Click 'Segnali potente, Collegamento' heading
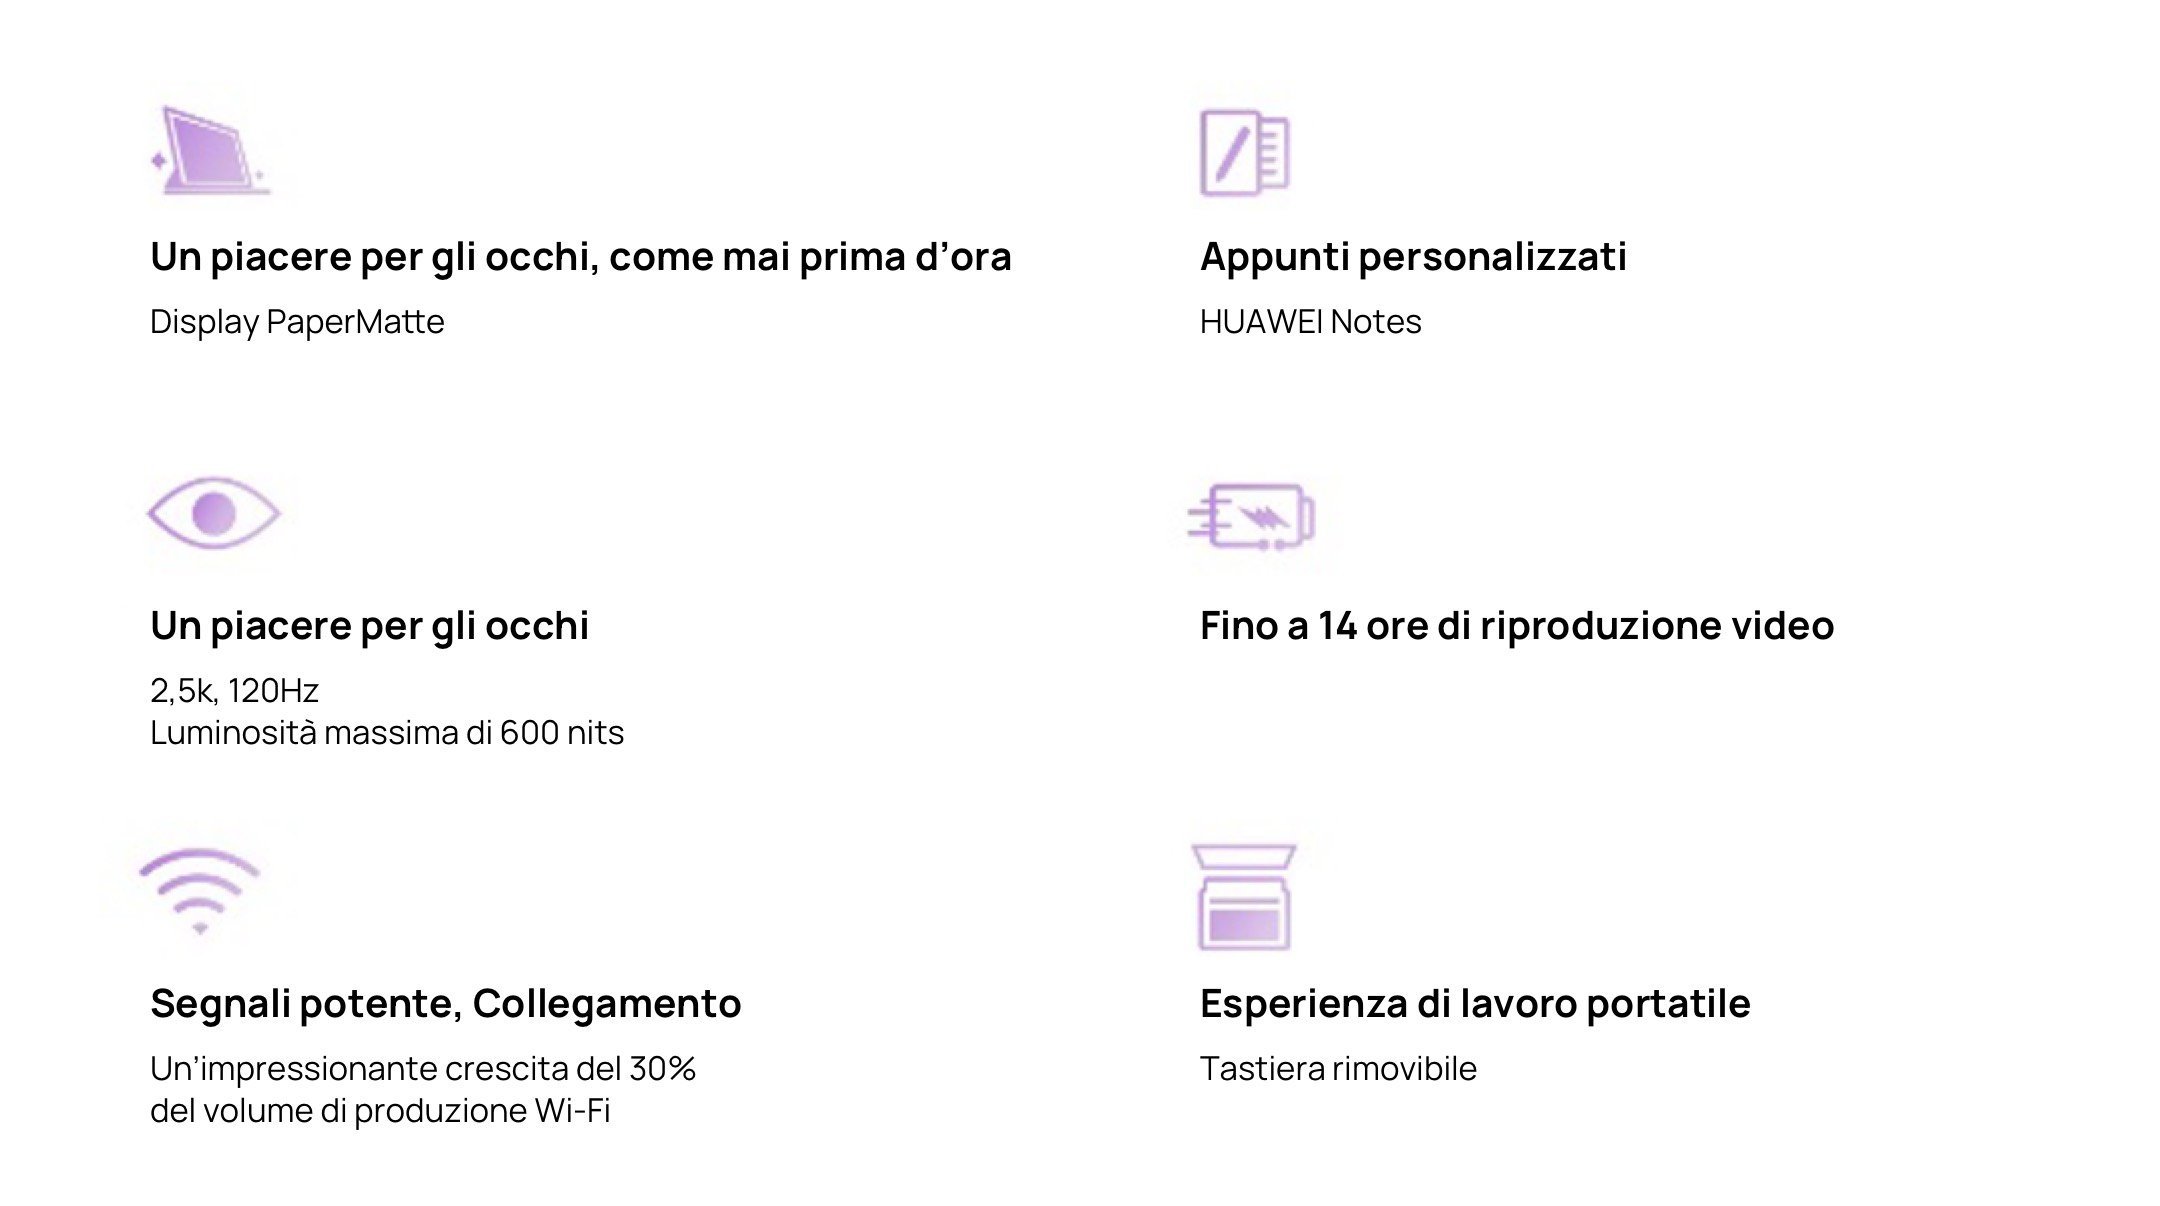The image size is (2160, 1206). pos(446,1004)
